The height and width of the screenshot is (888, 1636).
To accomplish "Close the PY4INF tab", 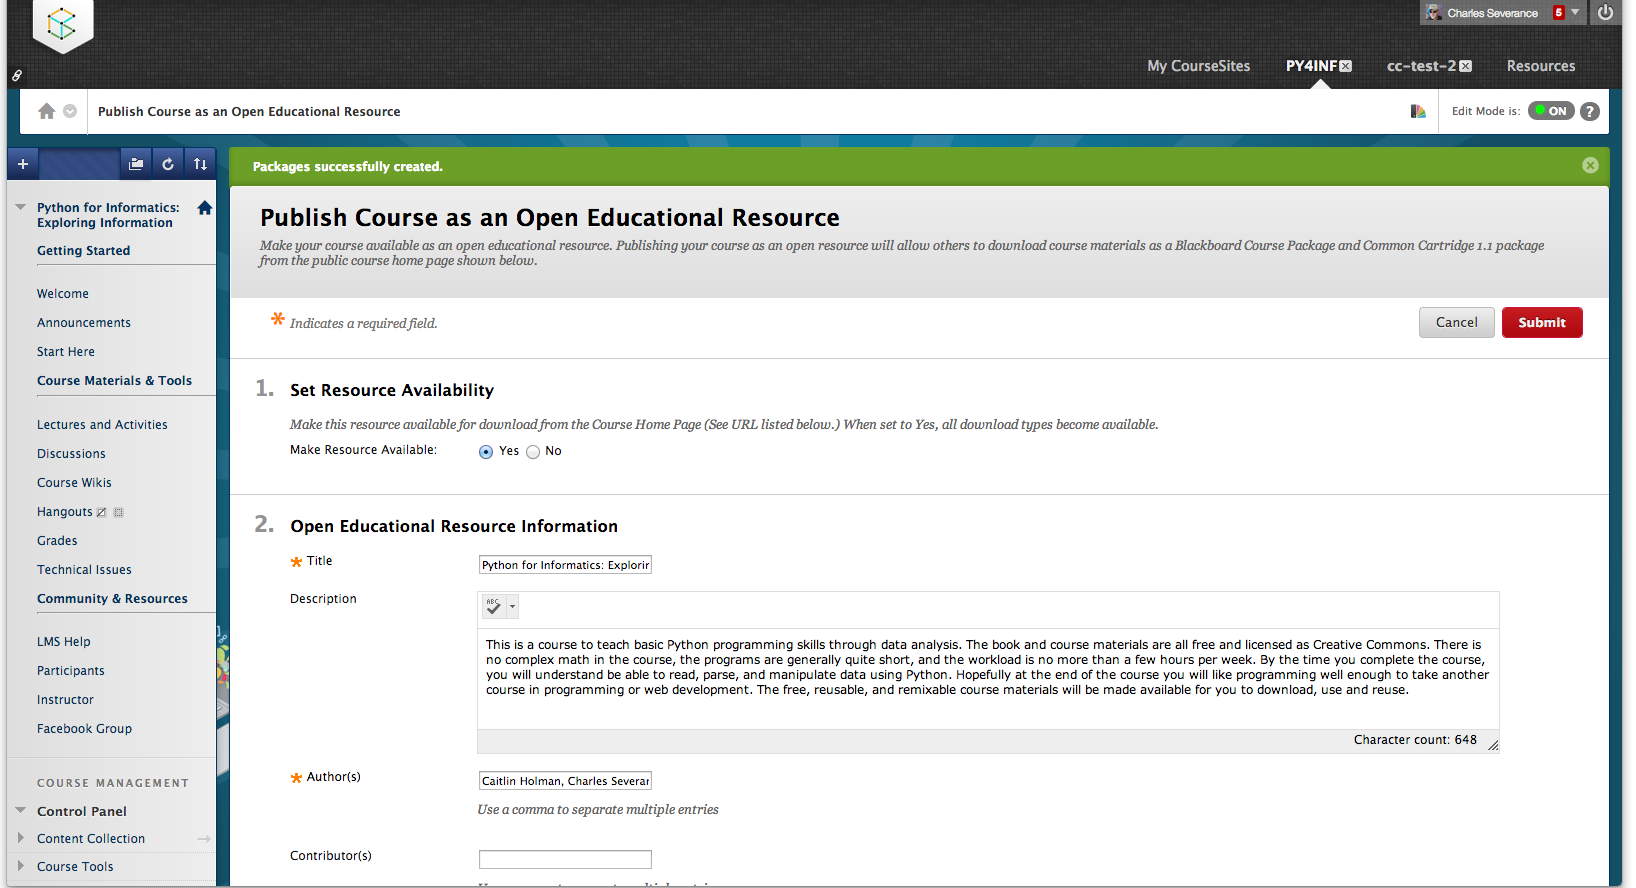I will point(1346,66).
